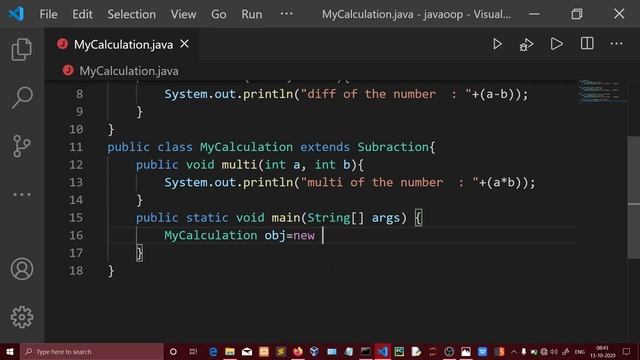Click the extends keyword on line 11
Screen dimensions: 640x360
(325, 147)
